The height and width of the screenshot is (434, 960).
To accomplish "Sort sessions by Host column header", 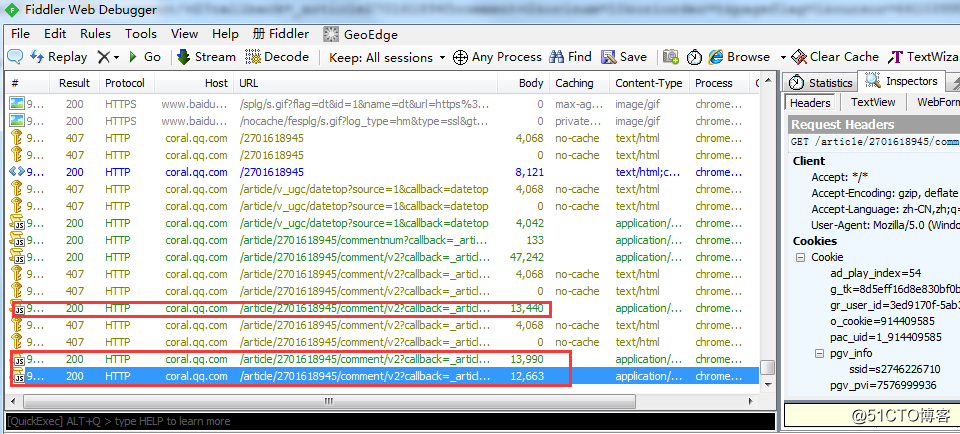I will click(x=195, y=83).
